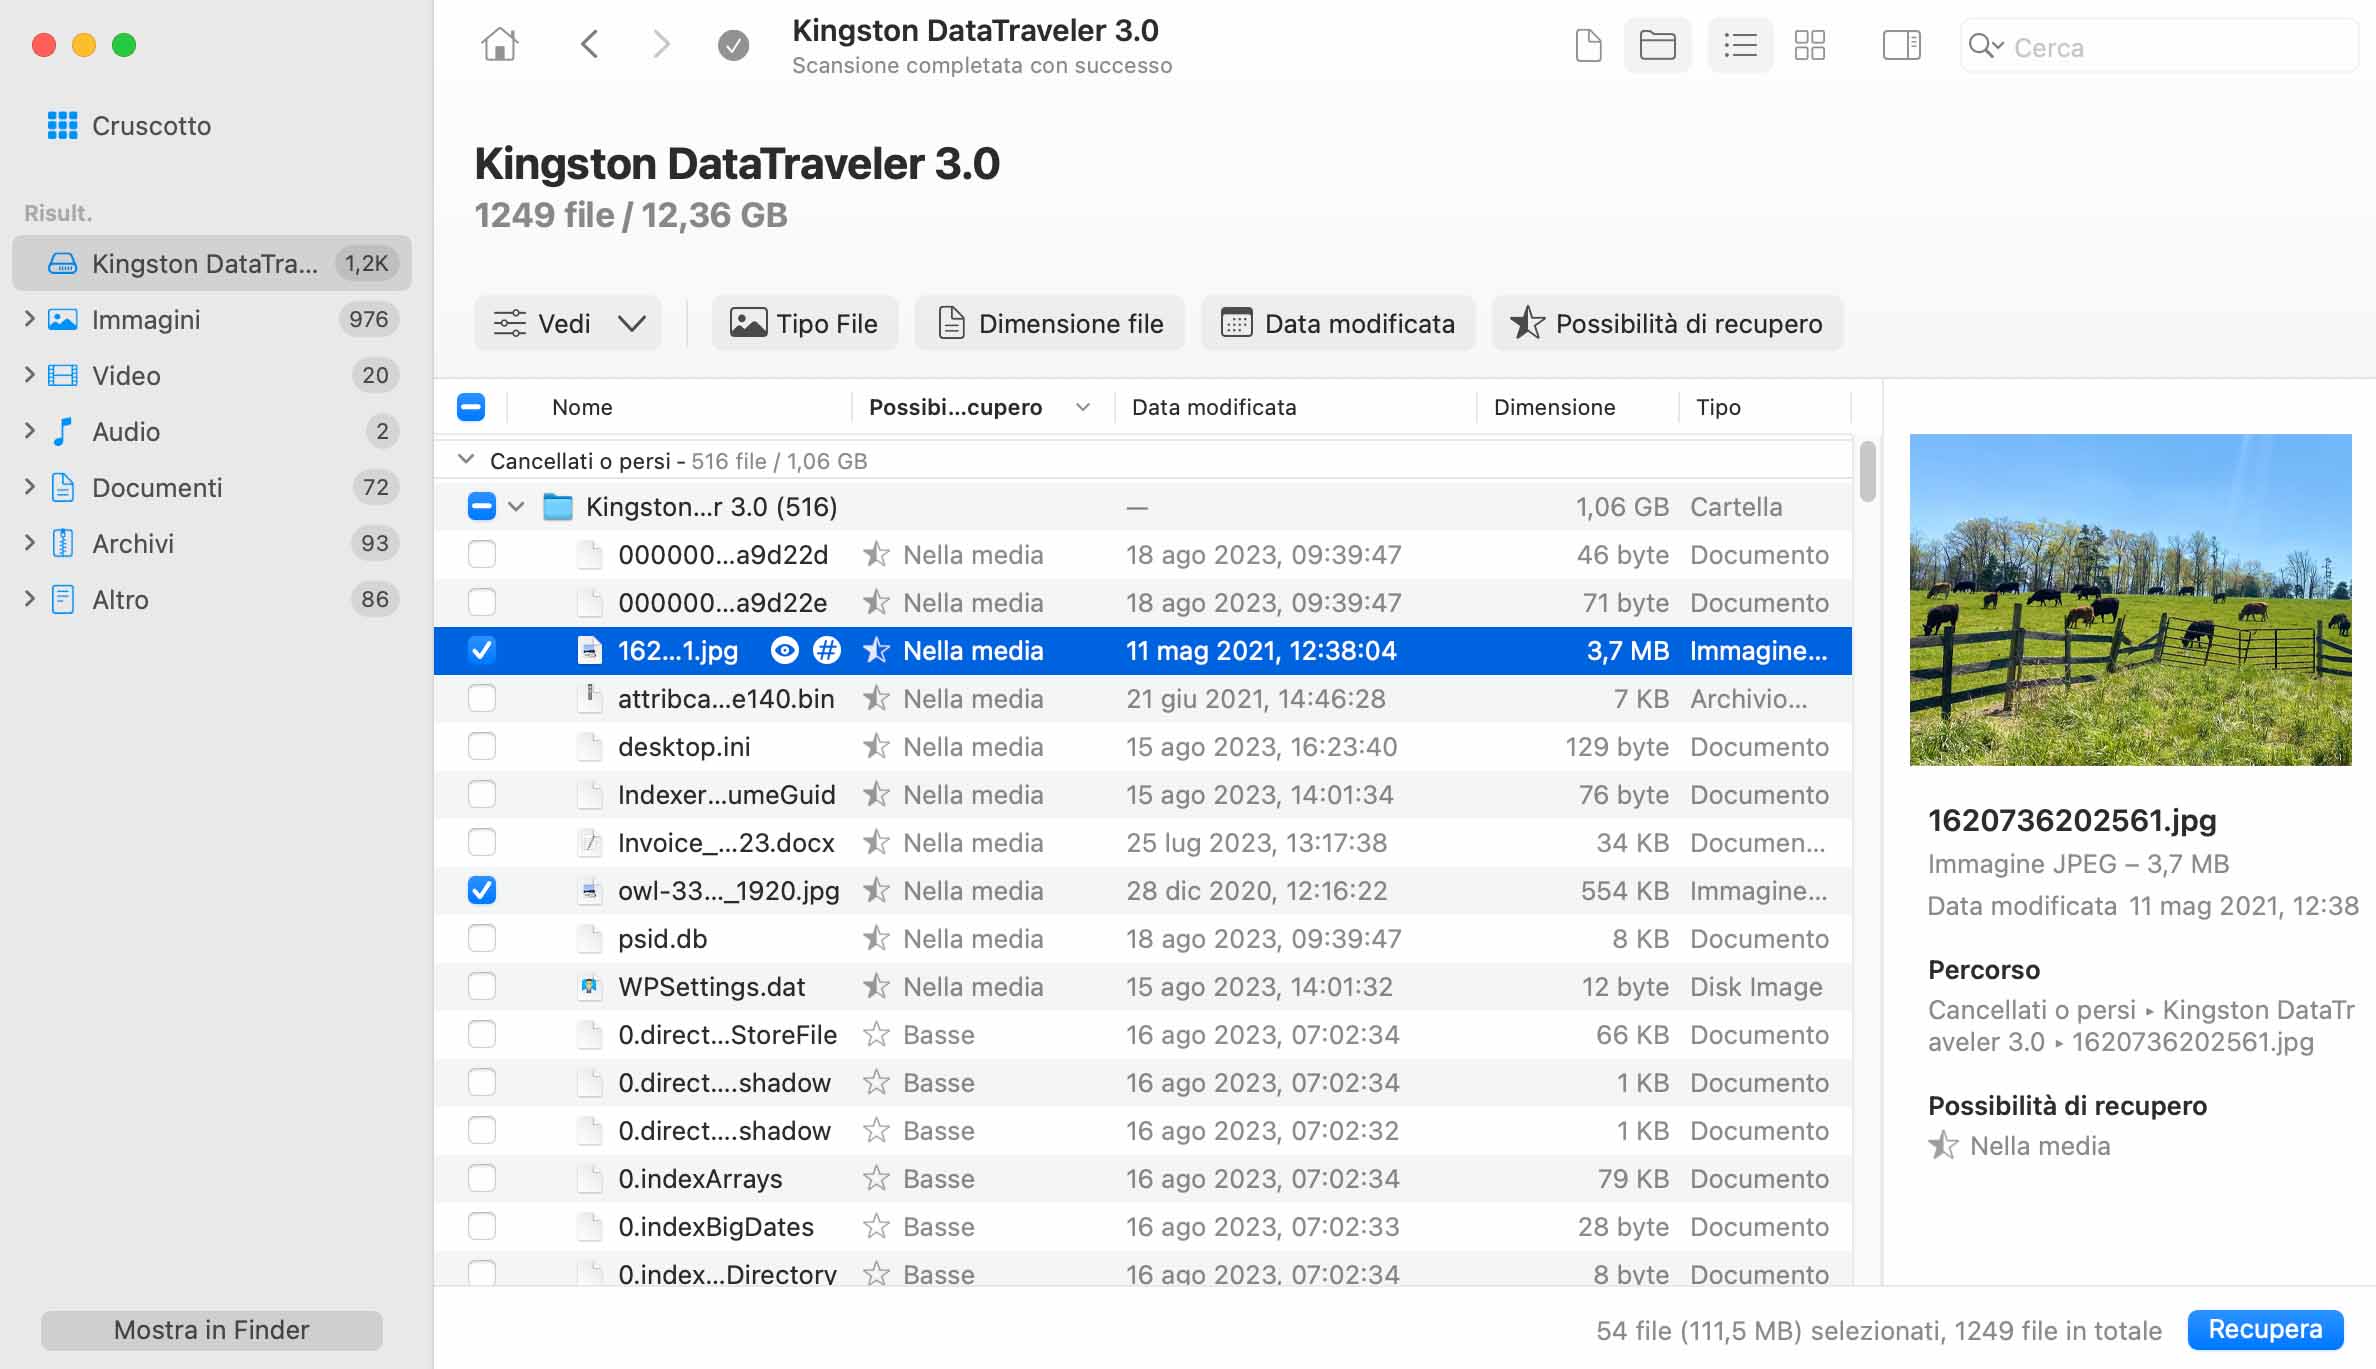Select the grid view icon

[x=1809, y=45]
